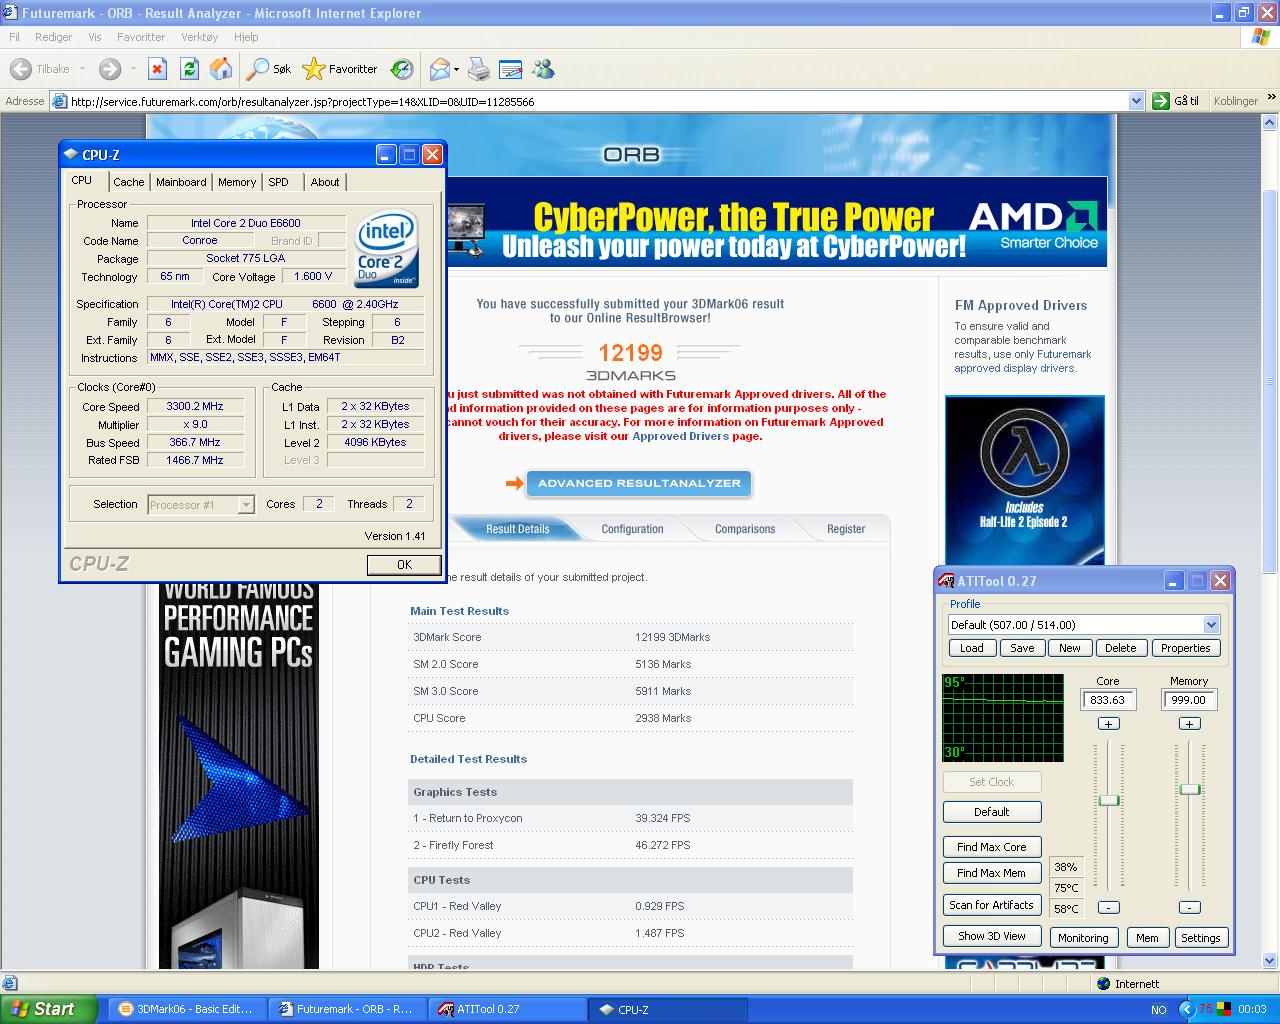Click the Forward arrow in IE toolbar

coord(110,69)
